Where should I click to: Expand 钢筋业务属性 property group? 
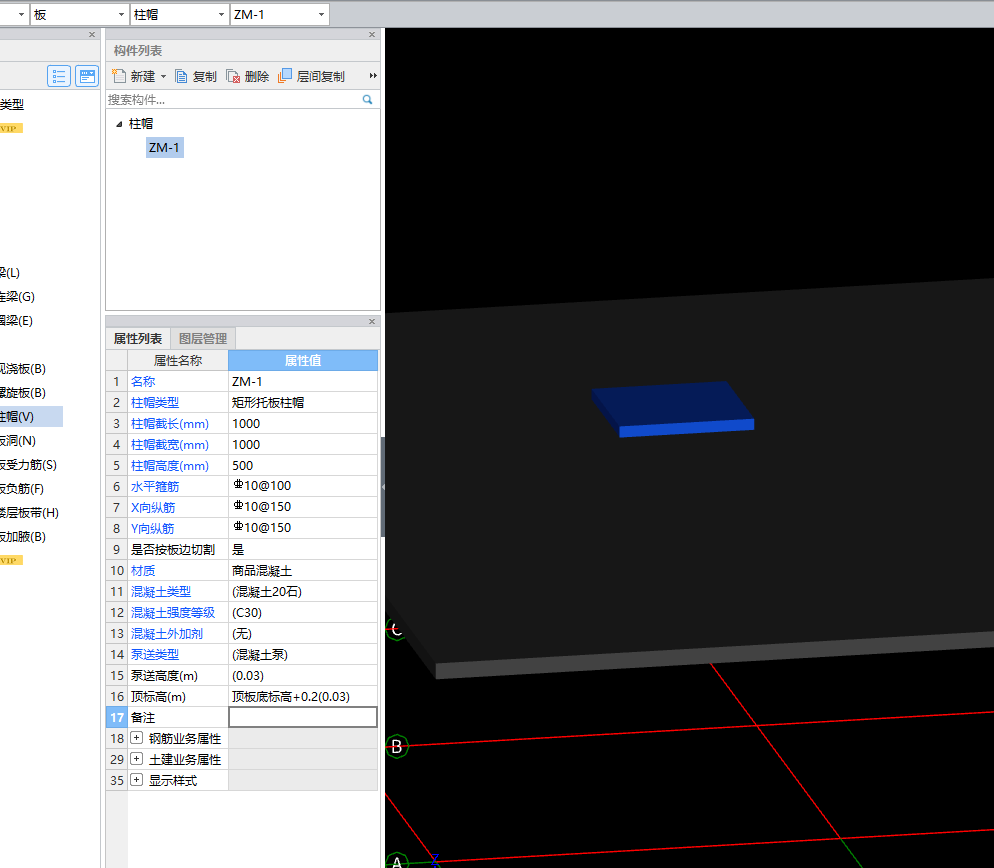pos(136,738)
